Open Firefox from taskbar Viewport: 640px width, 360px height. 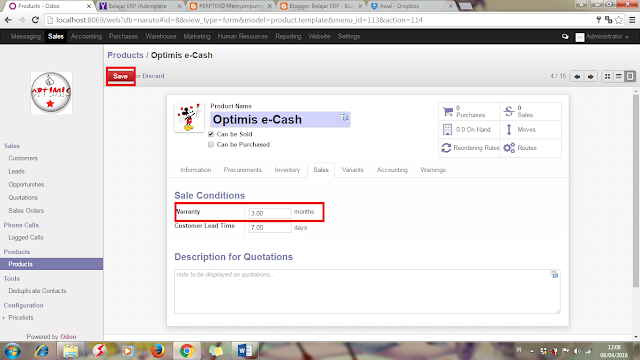(158, 351)
